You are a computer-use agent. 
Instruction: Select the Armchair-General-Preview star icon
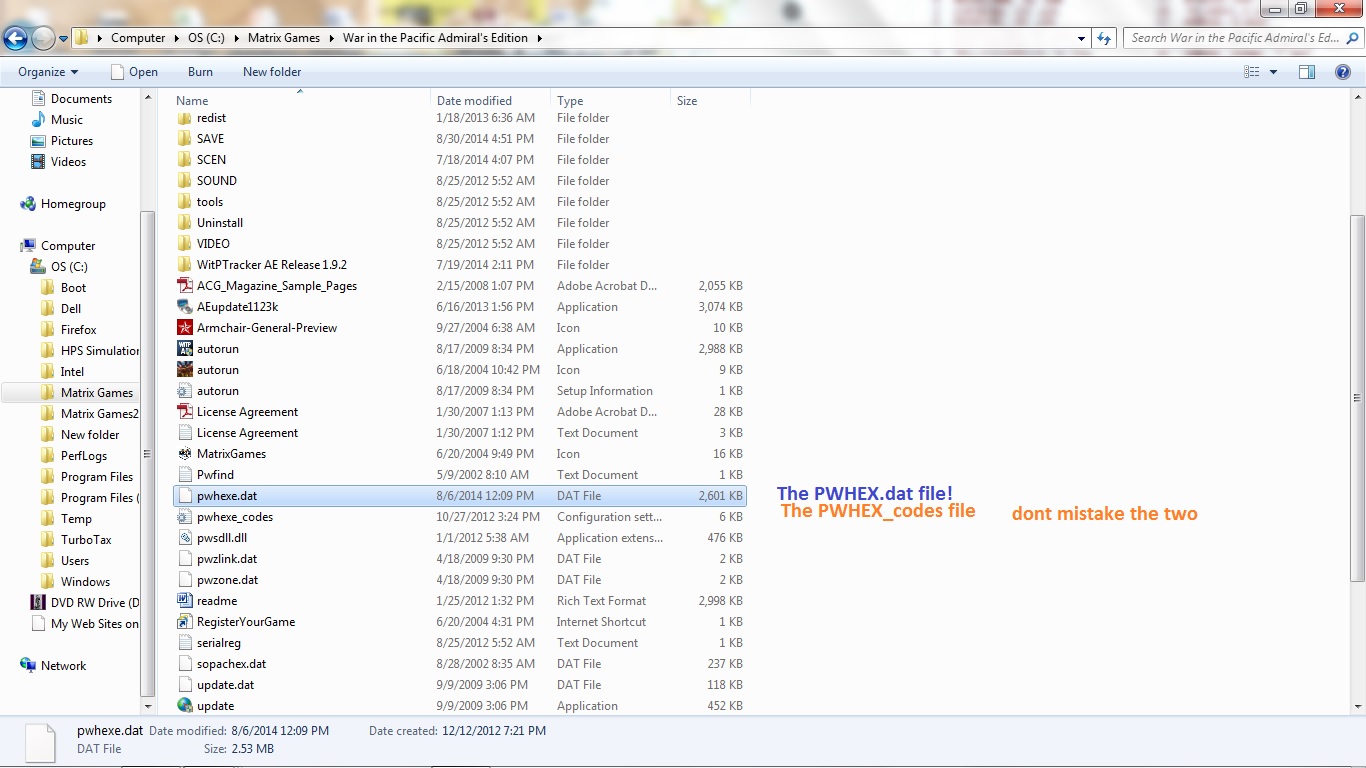pyautogui.click(x=184, y=328)
